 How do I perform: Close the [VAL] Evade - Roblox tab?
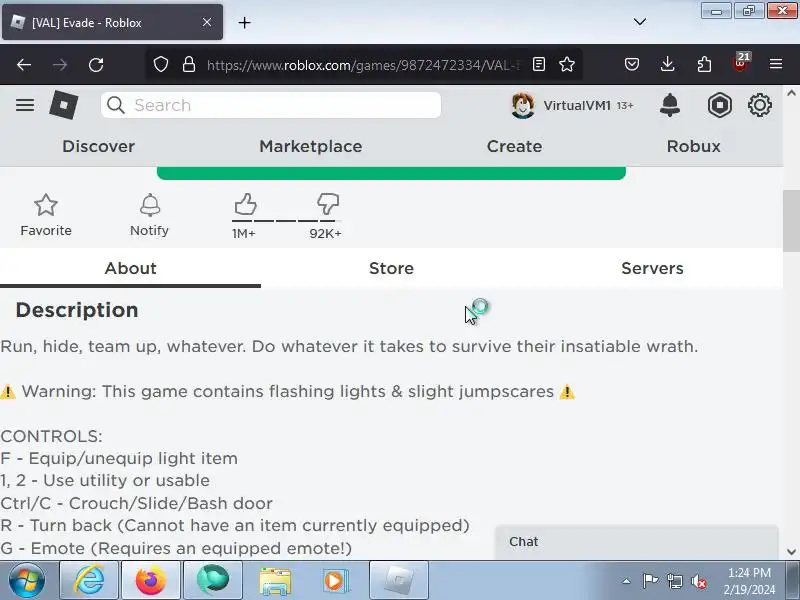tap(207, 22)
